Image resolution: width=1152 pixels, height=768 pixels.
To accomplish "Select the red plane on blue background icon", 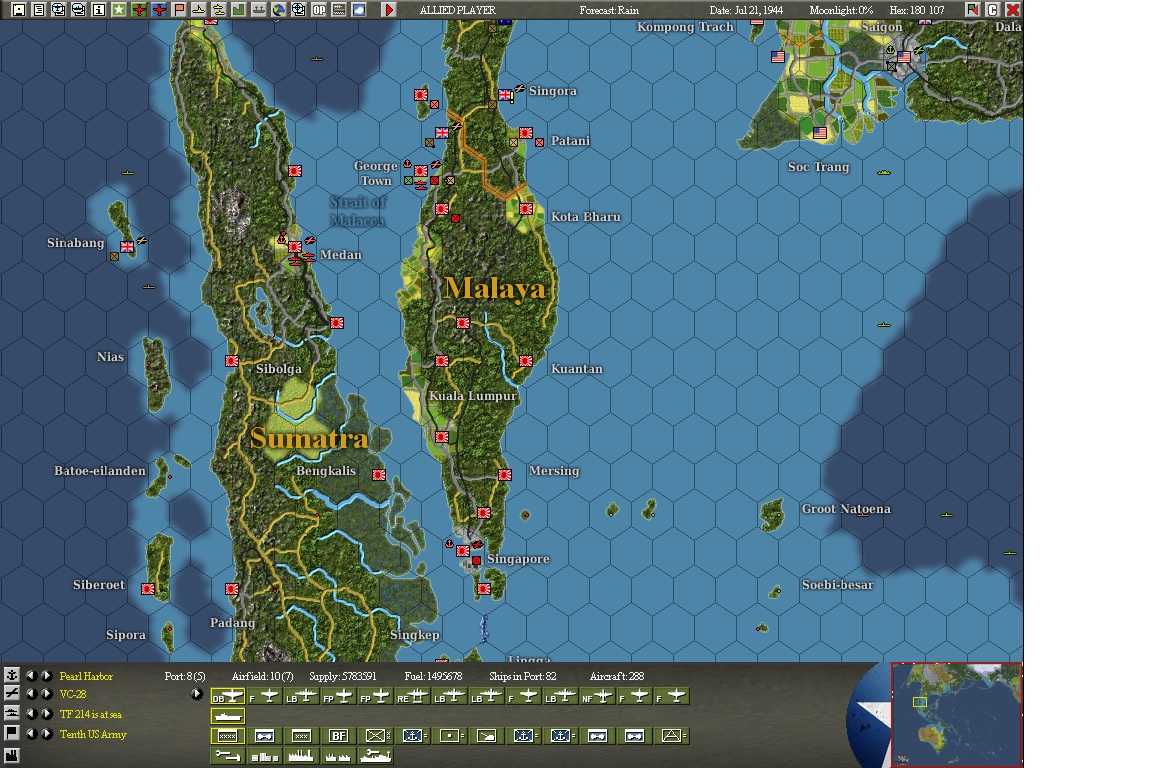I will point(159,10).
